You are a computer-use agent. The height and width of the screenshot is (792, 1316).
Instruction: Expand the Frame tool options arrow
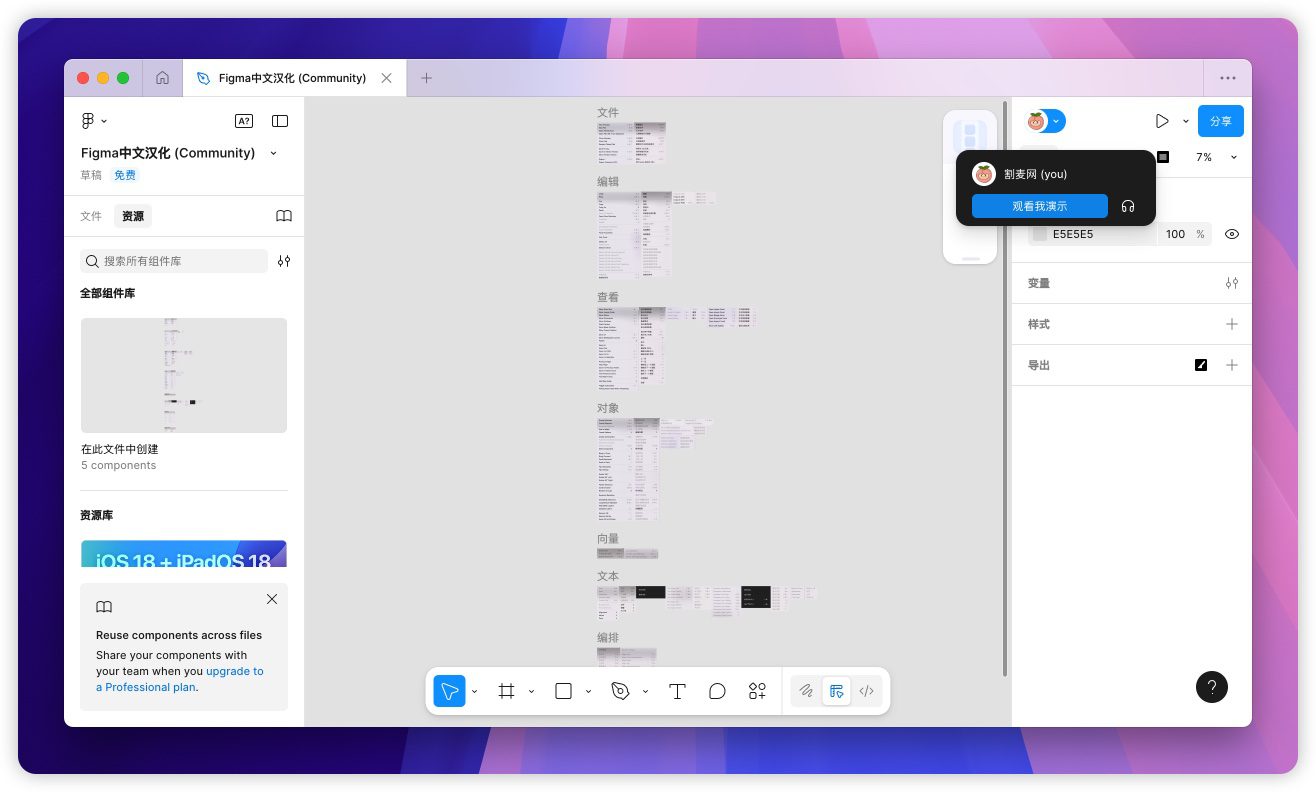pyautogui.click(x=532, y=691)
